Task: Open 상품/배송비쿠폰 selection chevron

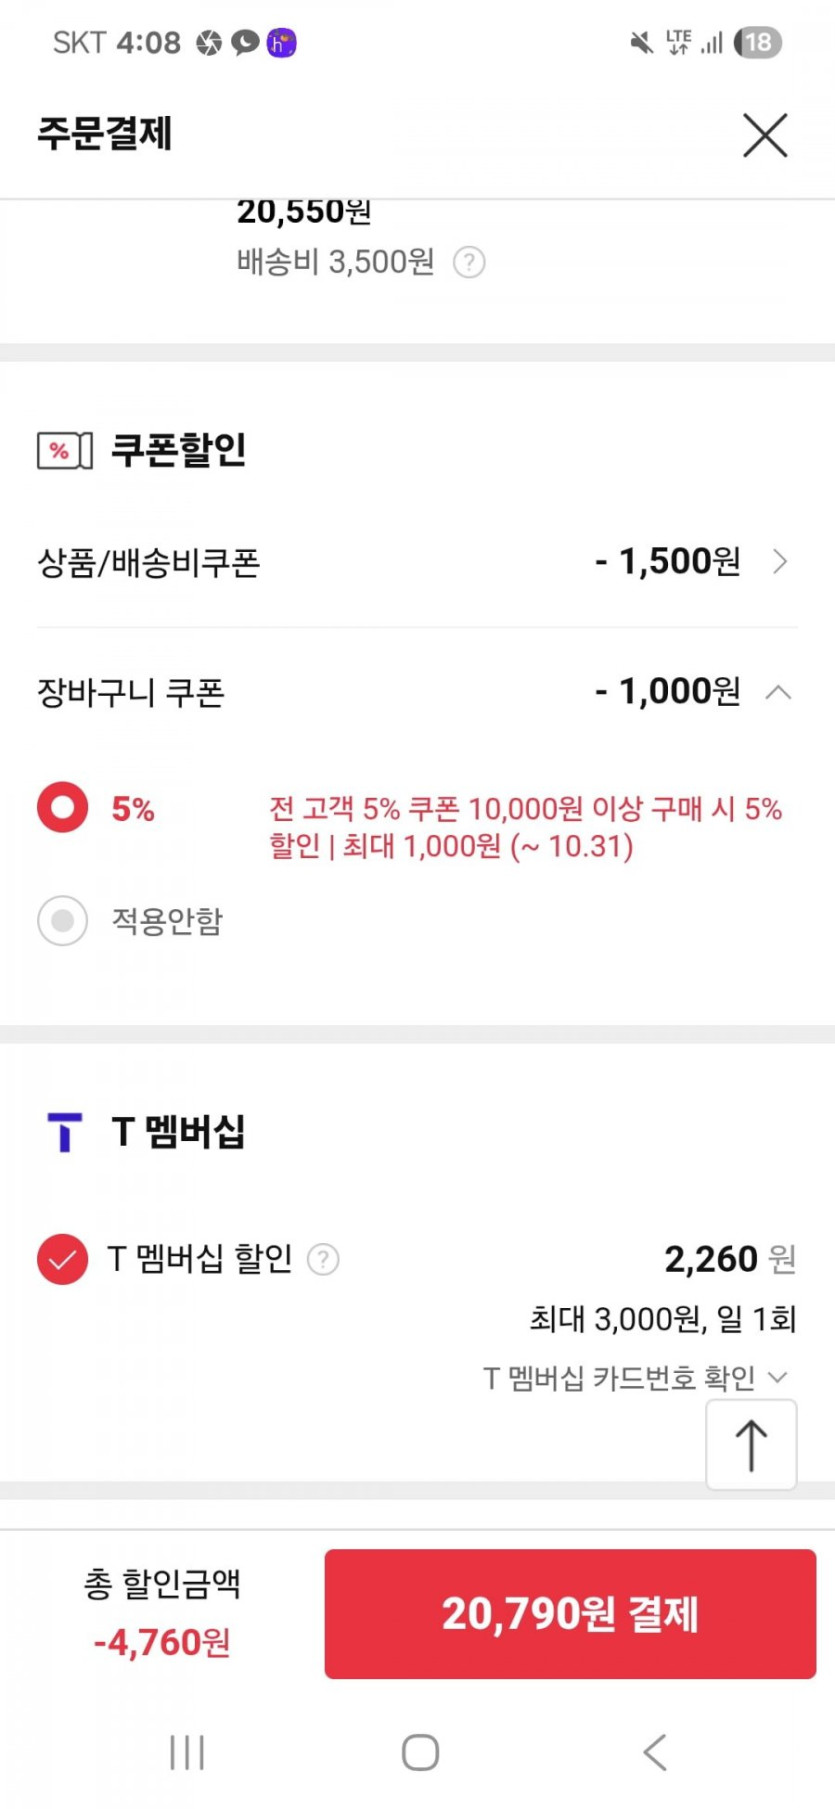Action: click(781, 562)
